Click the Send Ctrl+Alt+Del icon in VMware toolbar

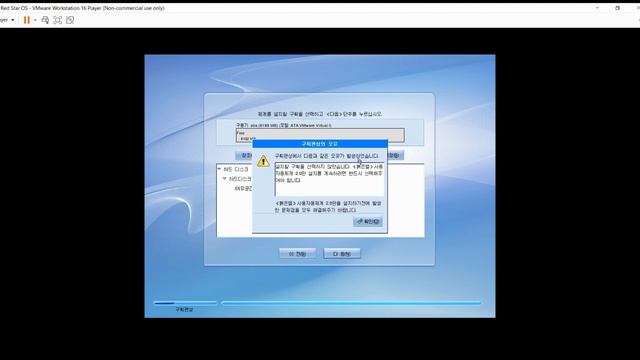[45, 20]
